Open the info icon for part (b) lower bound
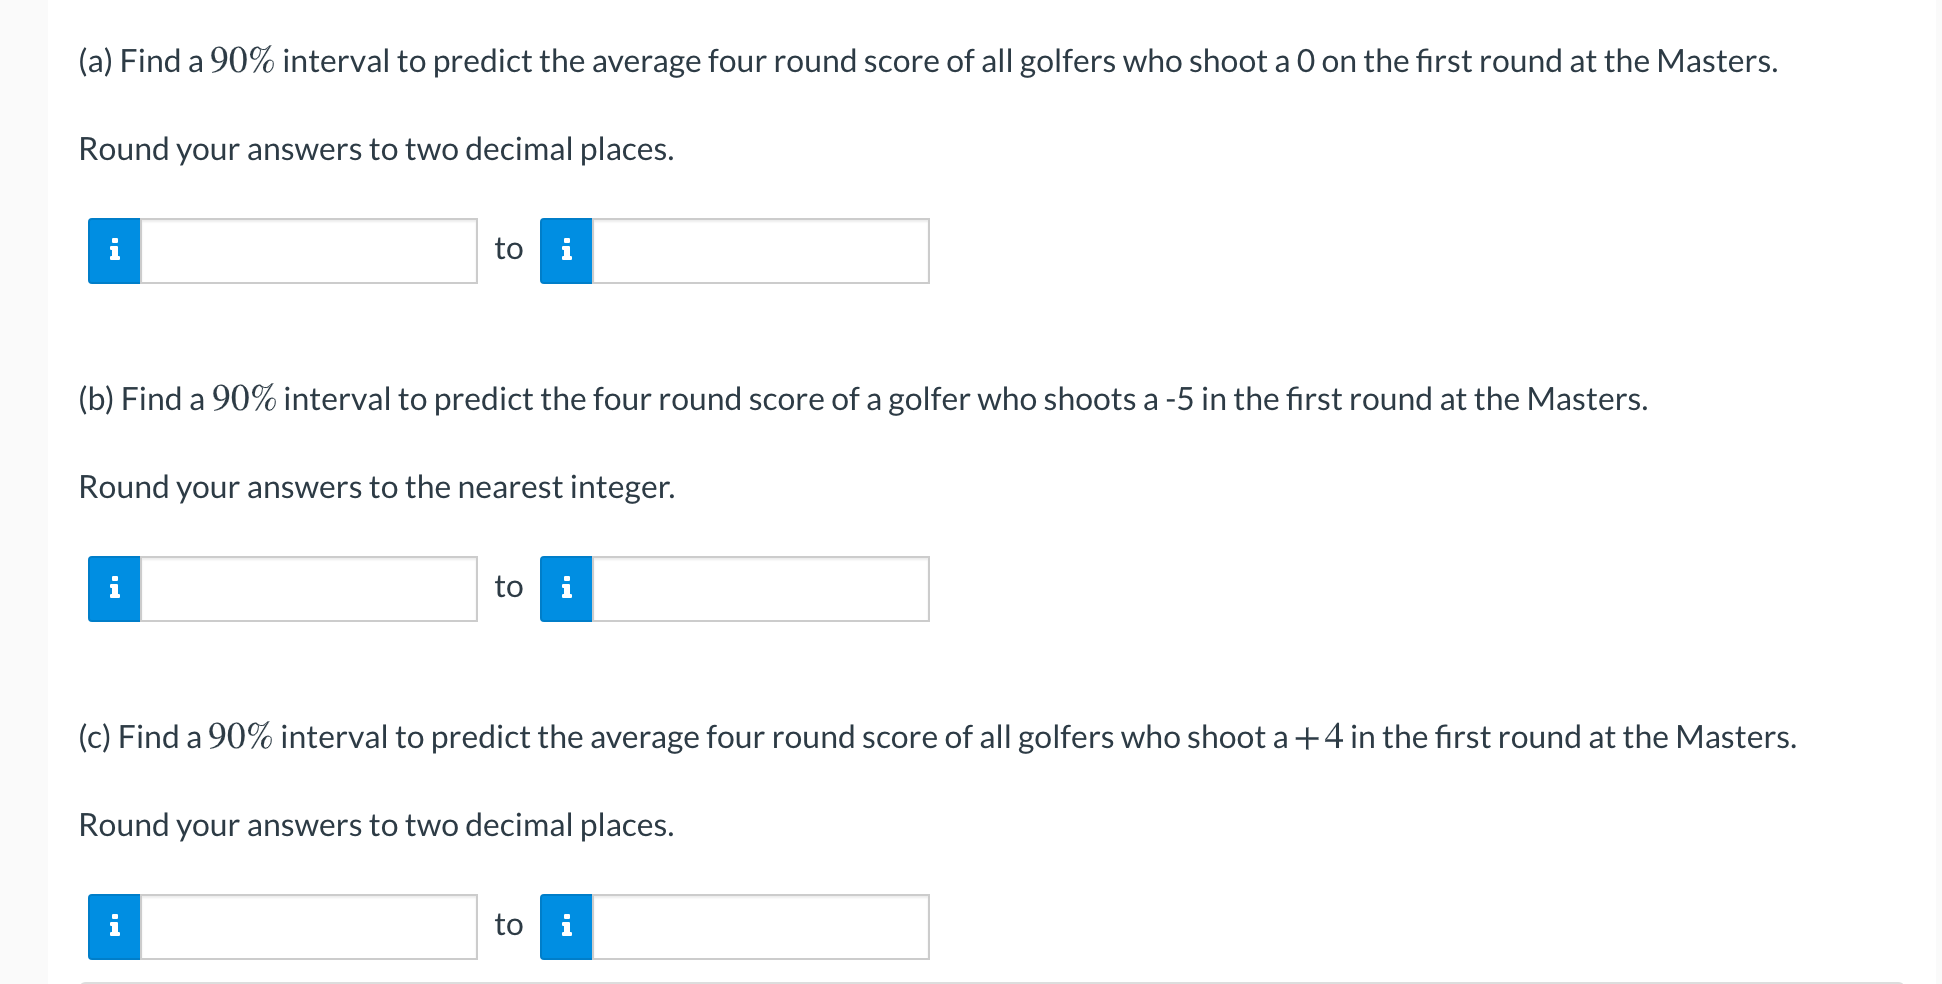1942x984 pixels. click(114, 589)
